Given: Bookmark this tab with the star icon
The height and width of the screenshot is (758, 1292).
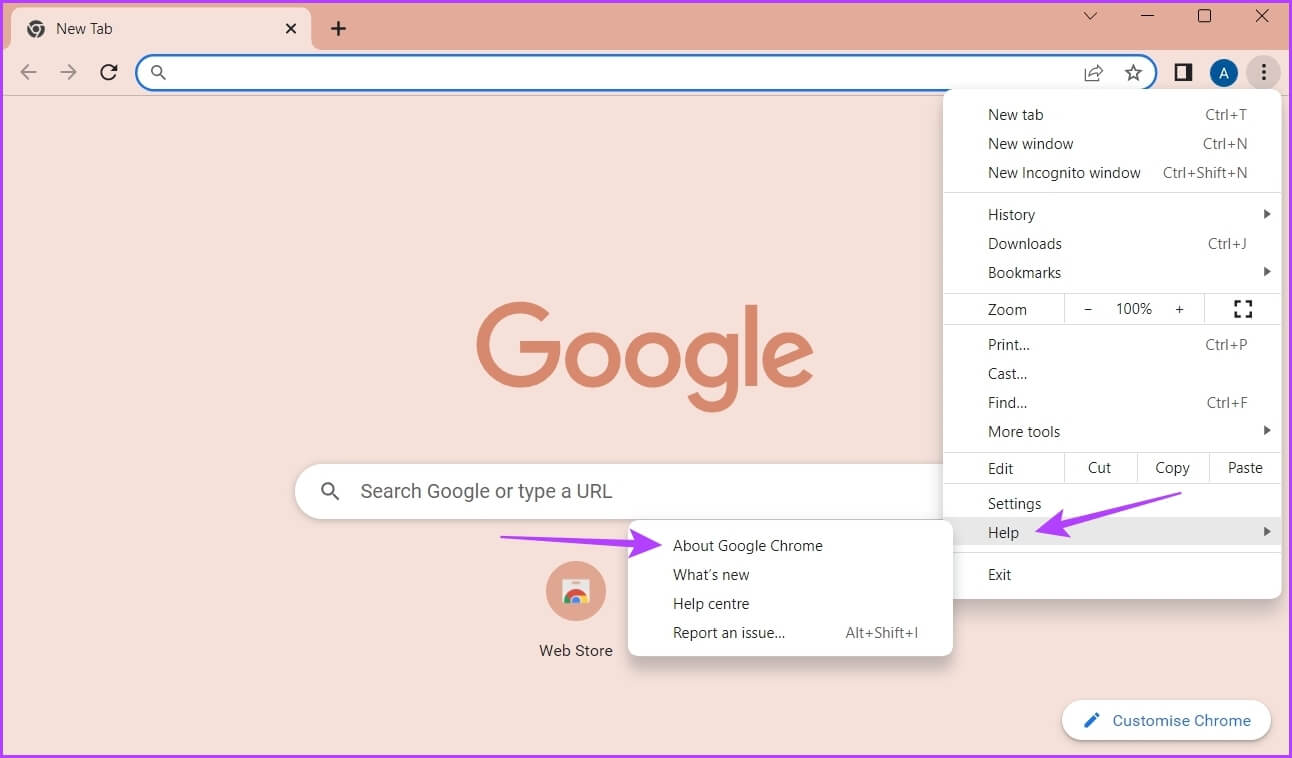Looking at the screenshot, I should point(1133,72).
